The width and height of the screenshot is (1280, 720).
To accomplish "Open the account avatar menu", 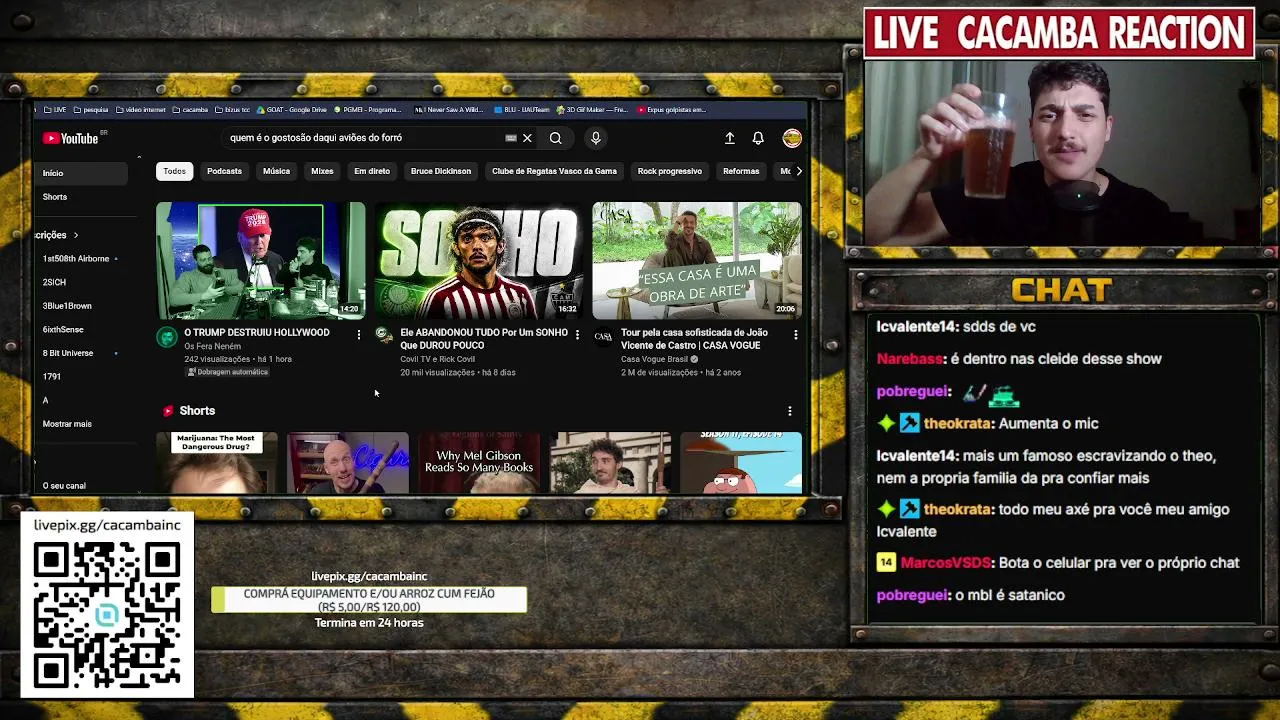I will [792, 138].
